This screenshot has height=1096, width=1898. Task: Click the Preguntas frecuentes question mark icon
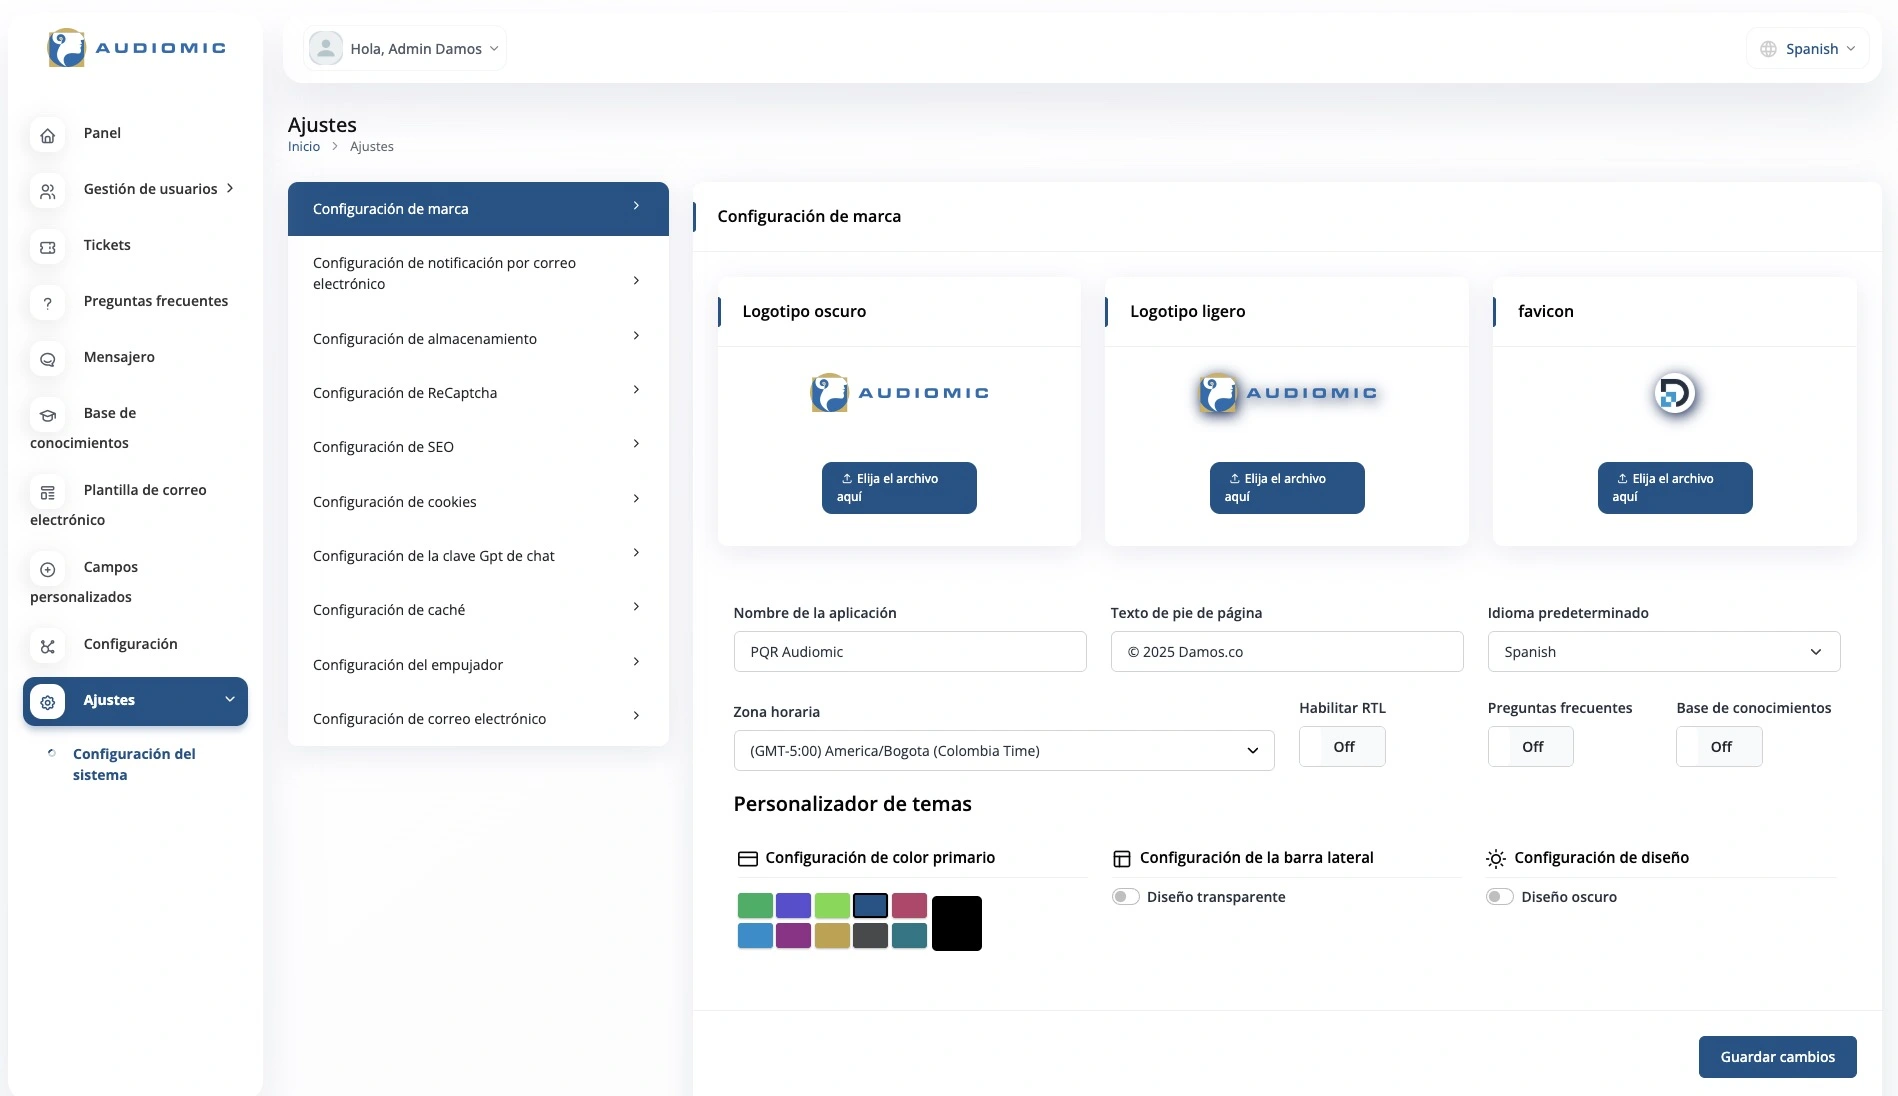click(47, 303)
